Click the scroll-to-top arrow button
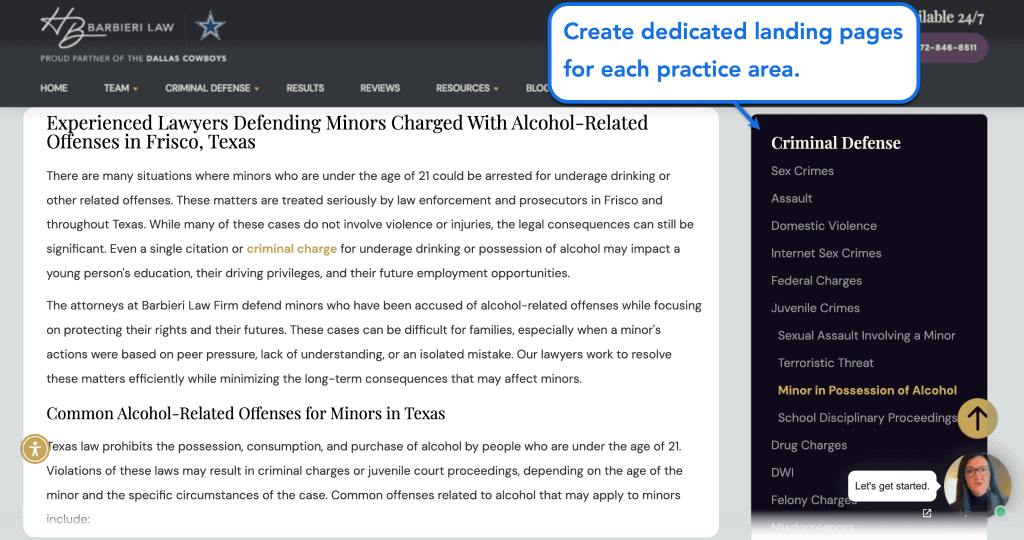 977,418
